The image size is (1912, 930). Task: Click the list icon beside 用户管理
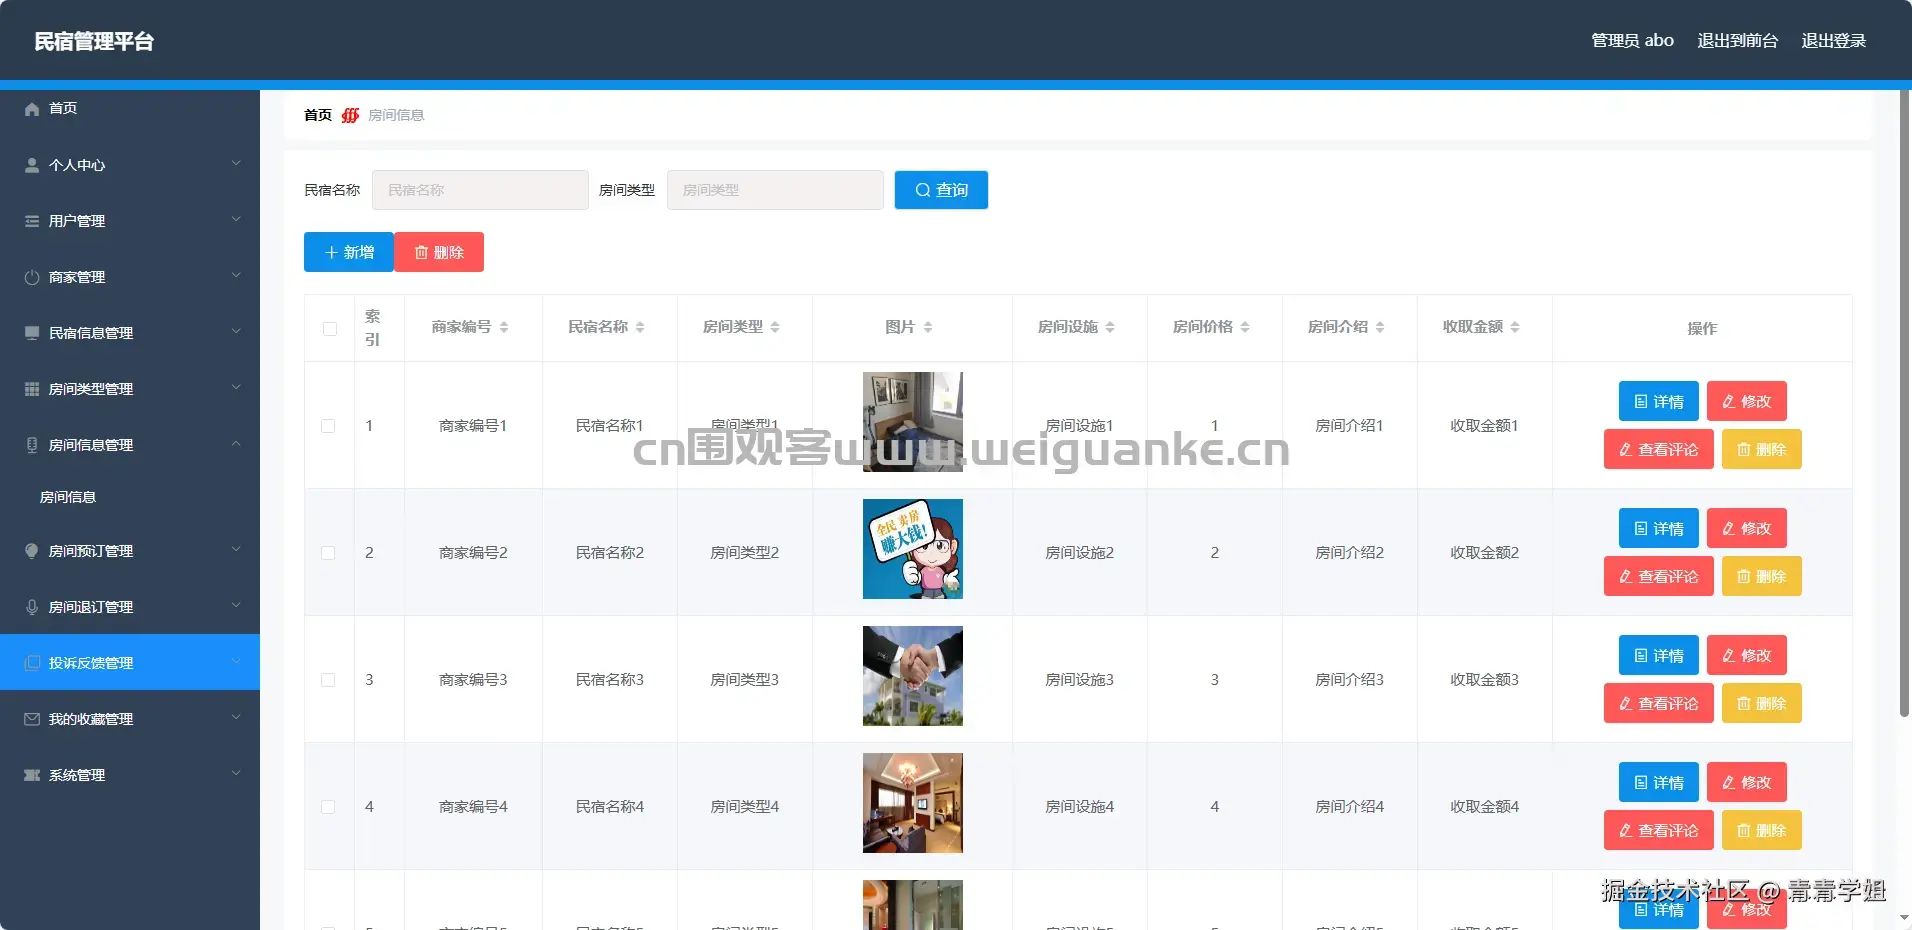tap(32, 221)
